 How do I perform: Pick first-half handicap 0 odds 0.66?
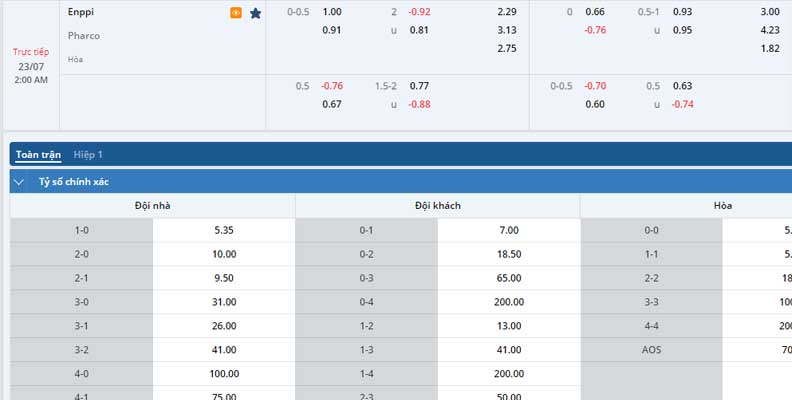pos(595,12)
